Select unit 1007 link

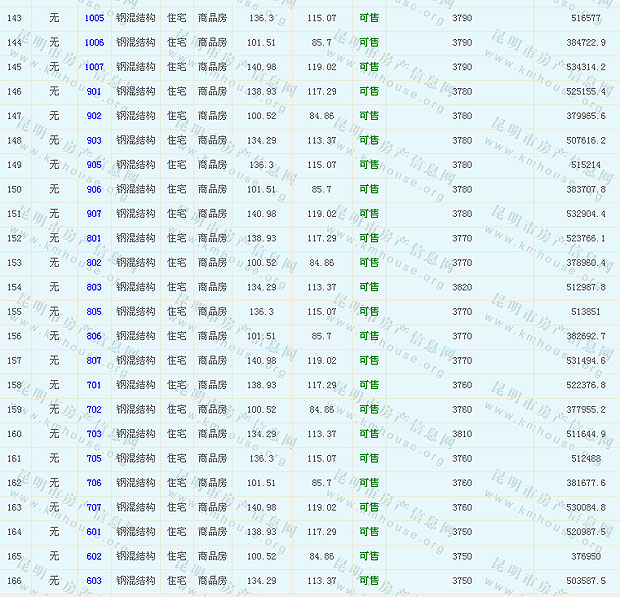click(94, 67)
